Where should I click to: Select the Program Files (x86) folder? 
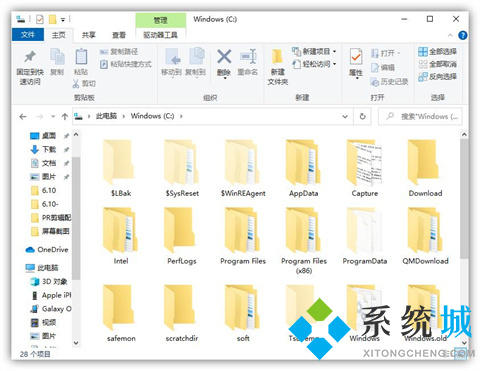pos(304,241)
